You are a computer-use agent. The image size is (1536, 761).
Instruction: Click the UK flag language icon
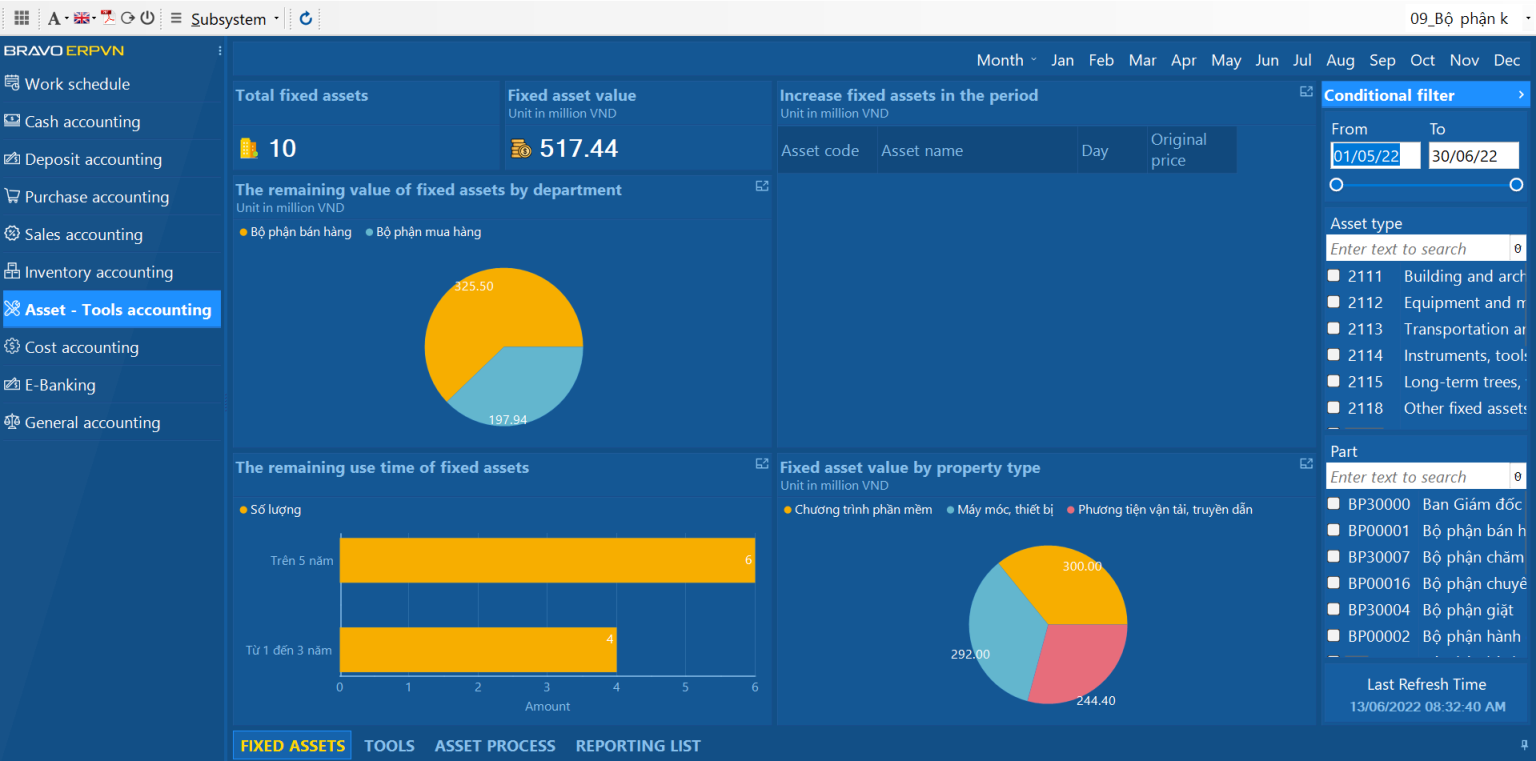point(82,18)
